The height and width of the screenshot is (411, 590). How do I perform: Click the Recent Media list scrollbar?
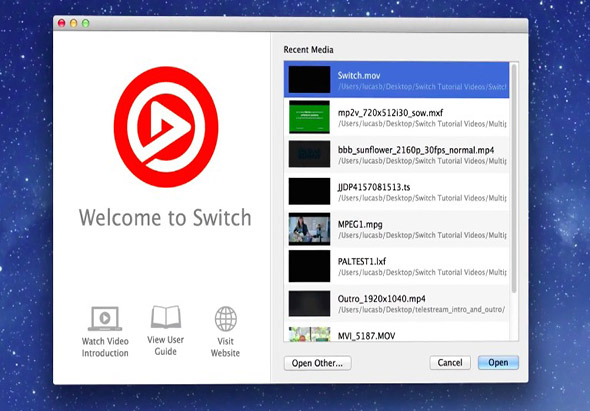[x=514, y=179]
